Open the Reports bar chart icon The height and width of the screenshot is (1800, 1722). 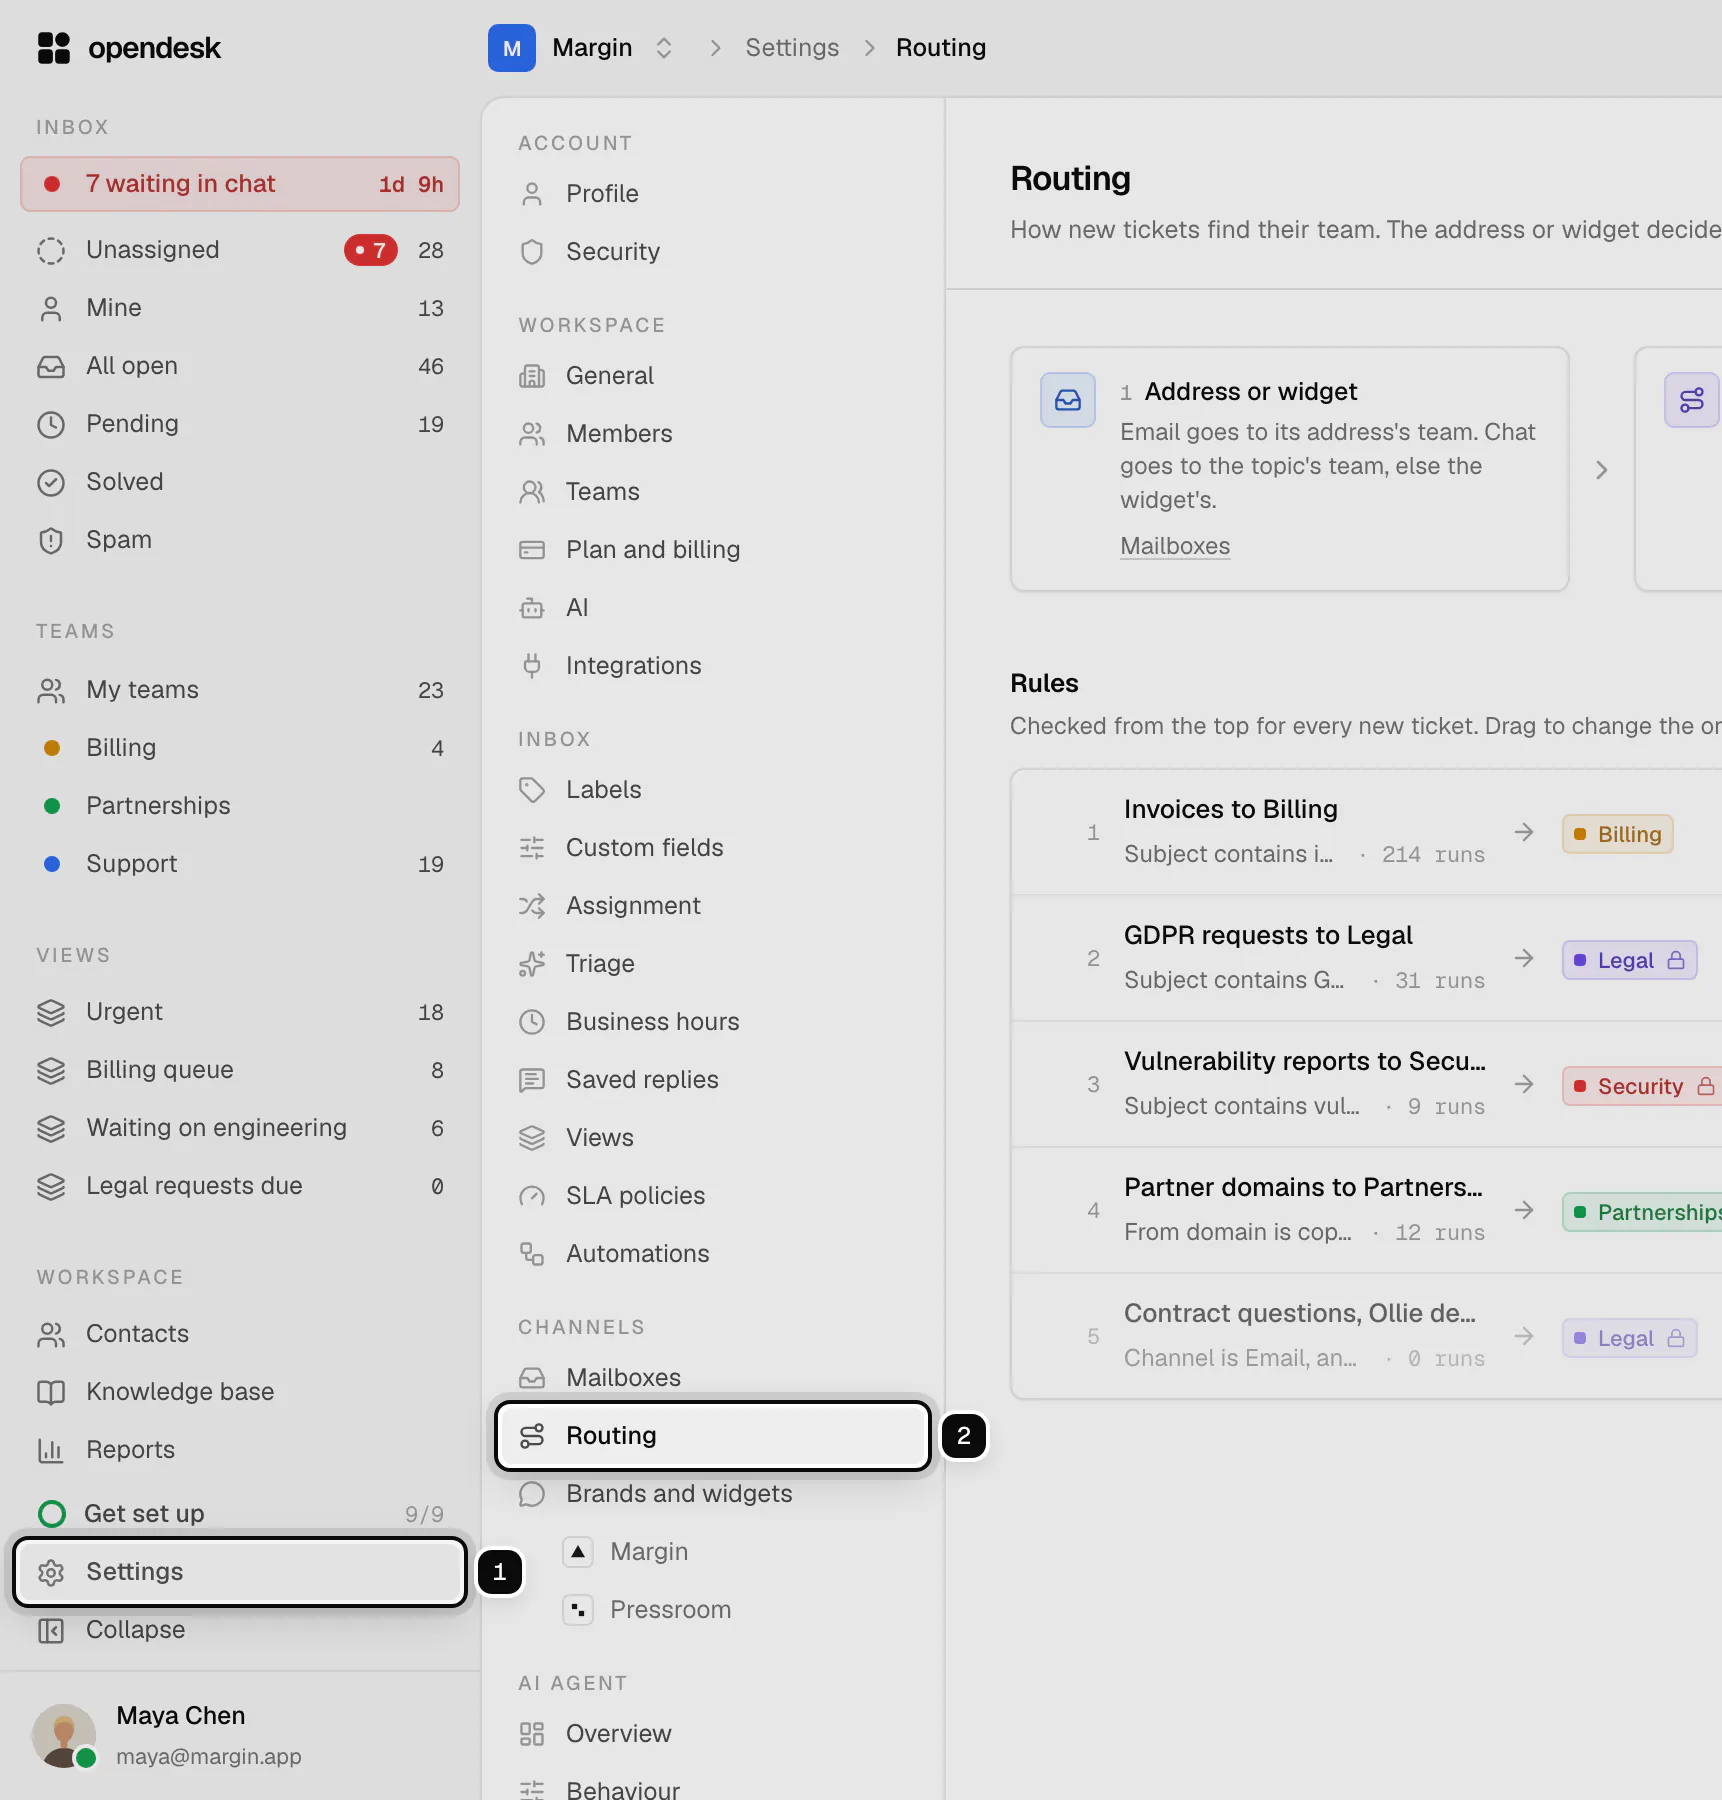click(x=51, y=1450)
